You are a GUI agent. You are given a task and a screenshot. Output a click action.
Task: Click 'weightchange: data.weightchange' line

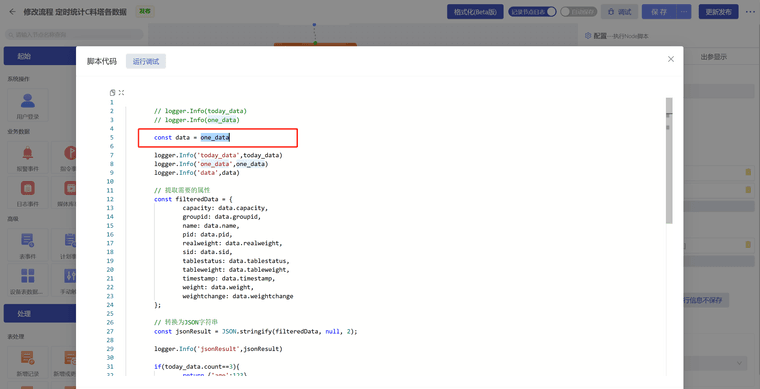coord(238,296)
